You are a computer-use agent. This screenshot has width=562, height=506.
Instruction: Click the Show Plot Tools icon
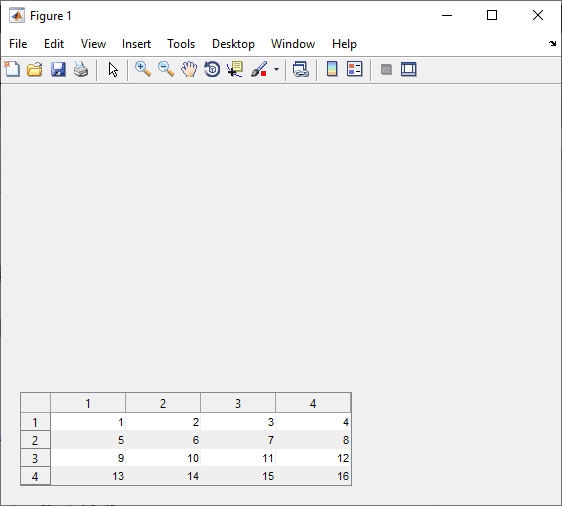coord(409,69)
